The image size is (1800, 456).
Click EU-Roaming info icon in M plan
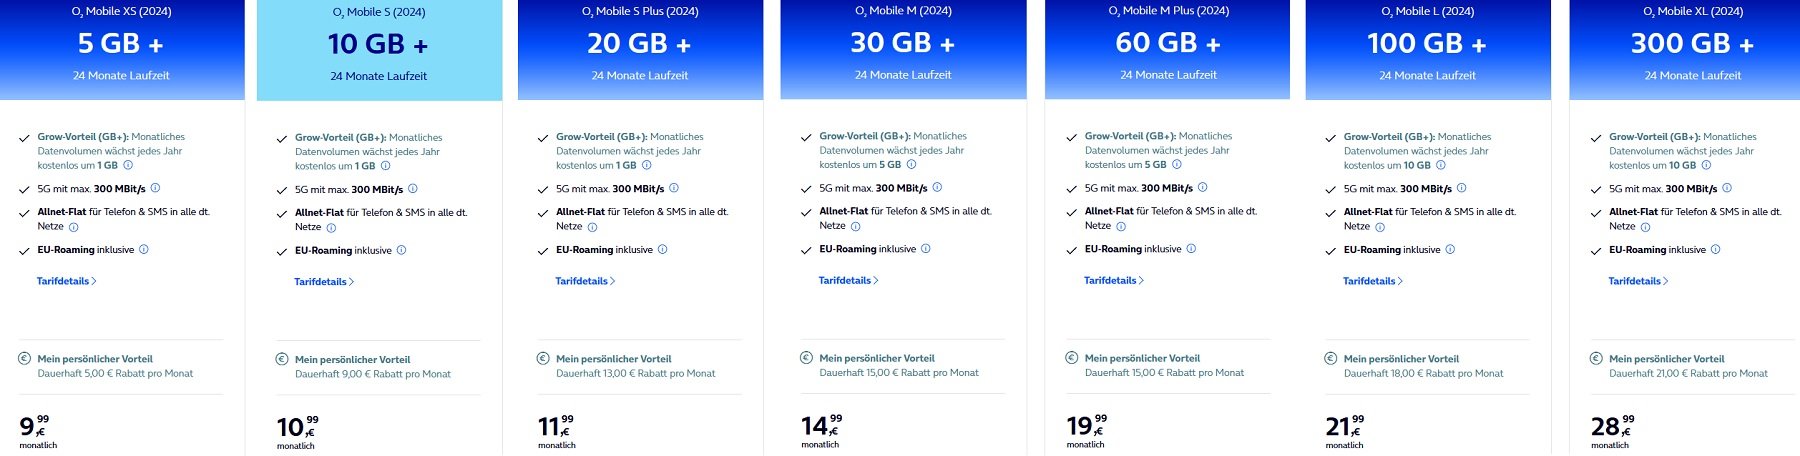(925, 249)
